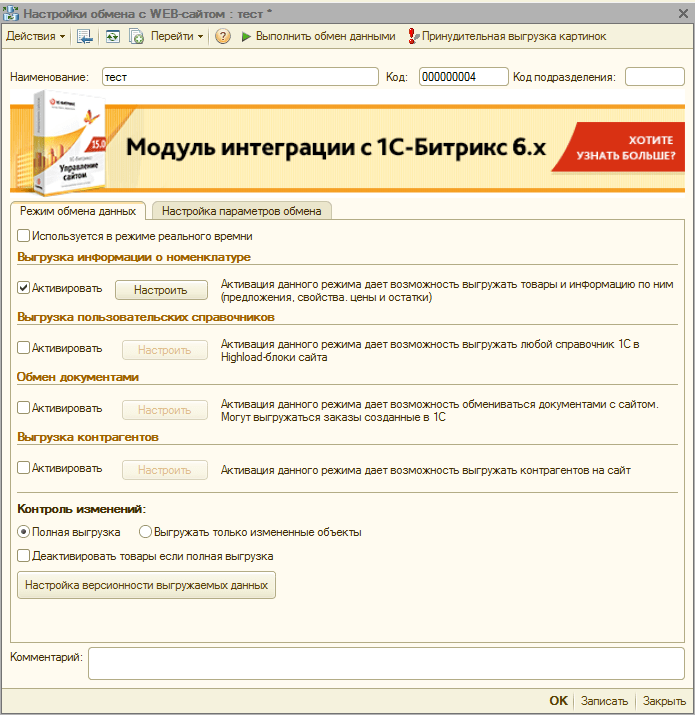Open Настройка версионности выгружаемых данных
The height and width of the screenshot is (715, 695).
click(146, 585)
